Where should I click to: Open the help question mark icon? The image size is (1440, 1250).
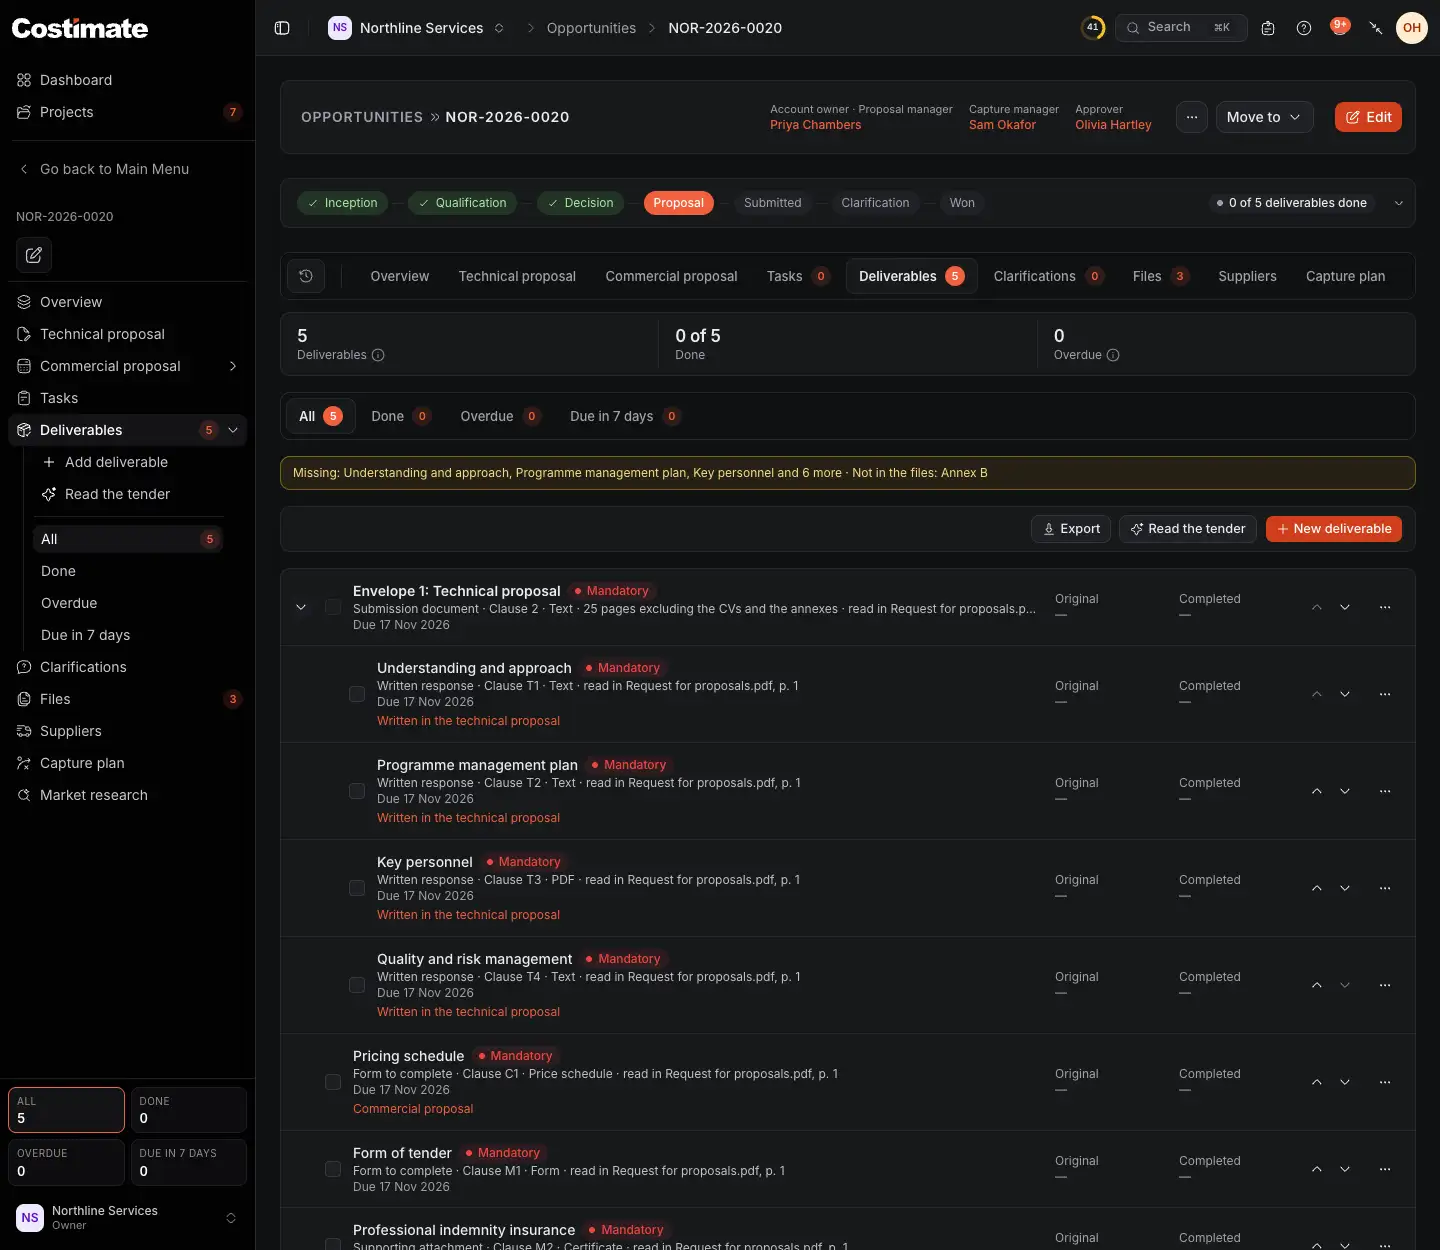pos(1304,28)
